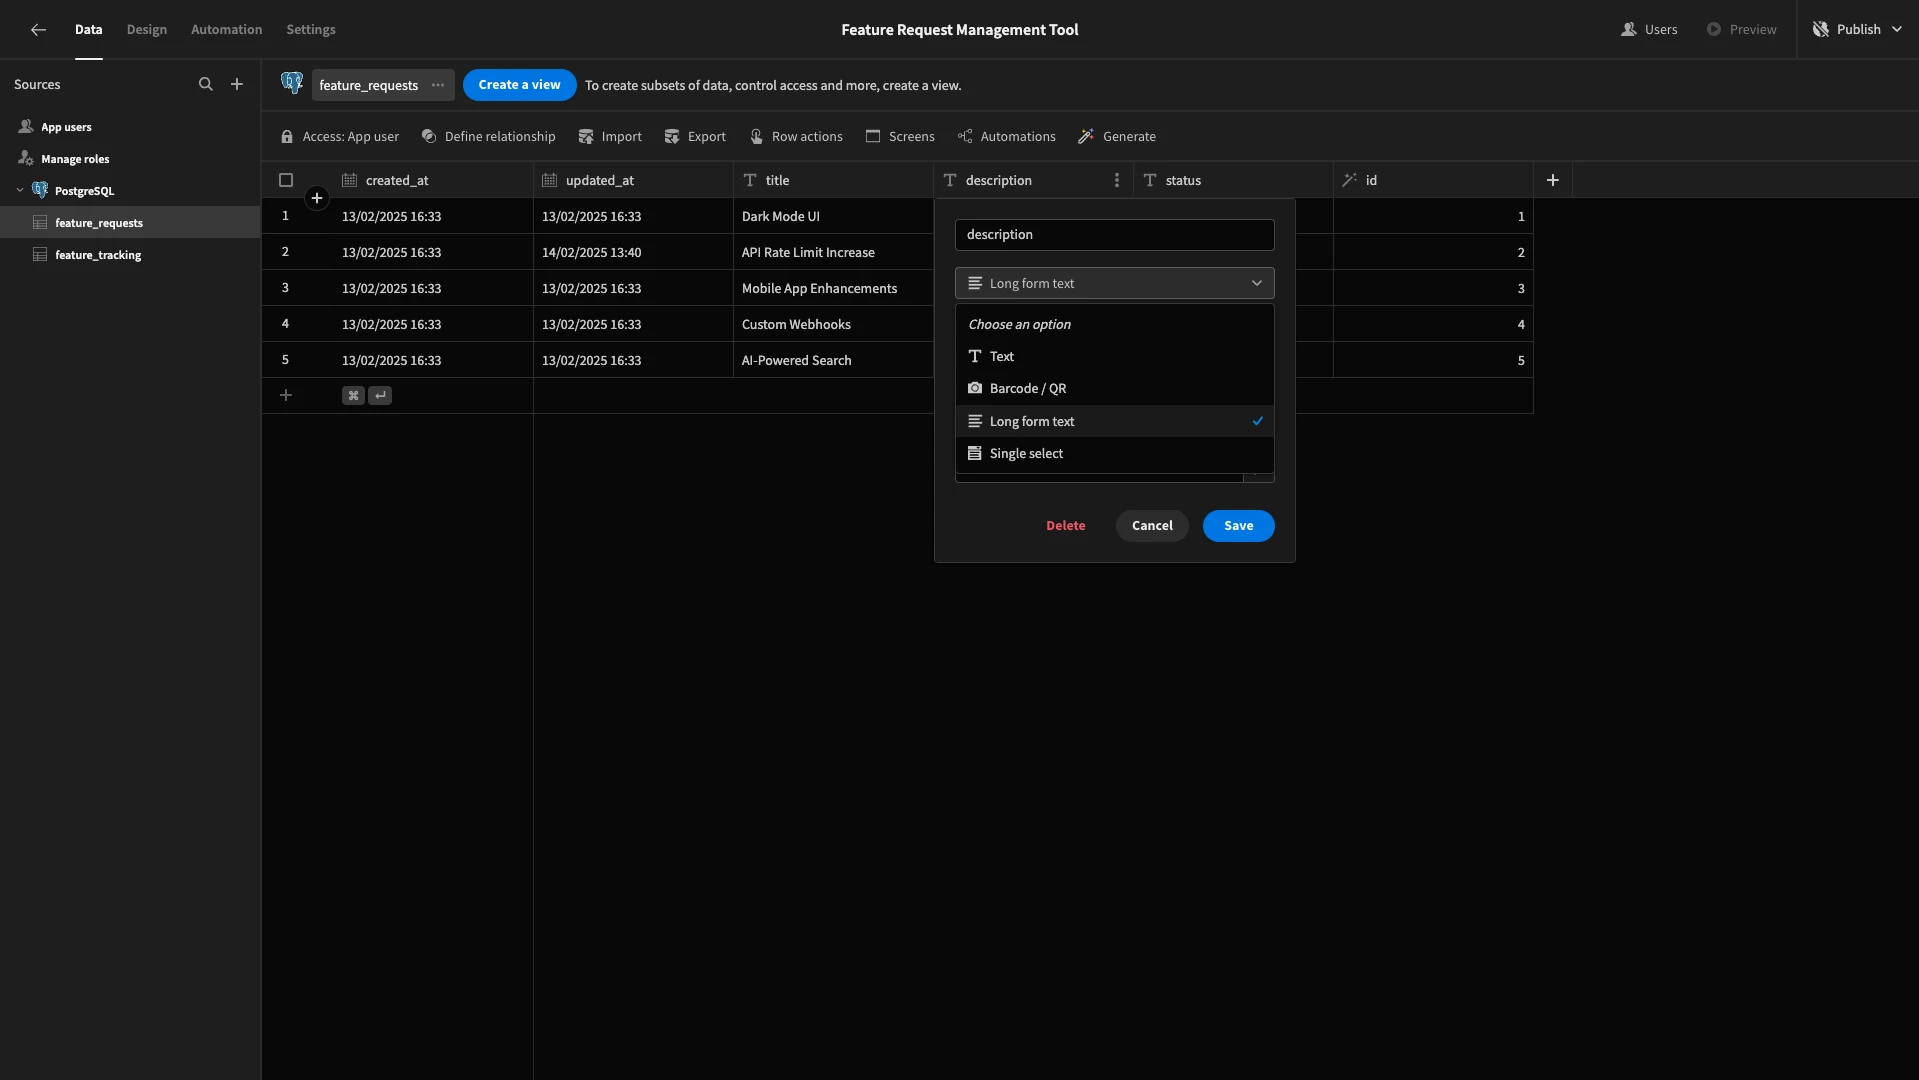The image size is (1919, 1080).
Task: Click the Publish rocket icon
Action: click(x=1821, y=30)
